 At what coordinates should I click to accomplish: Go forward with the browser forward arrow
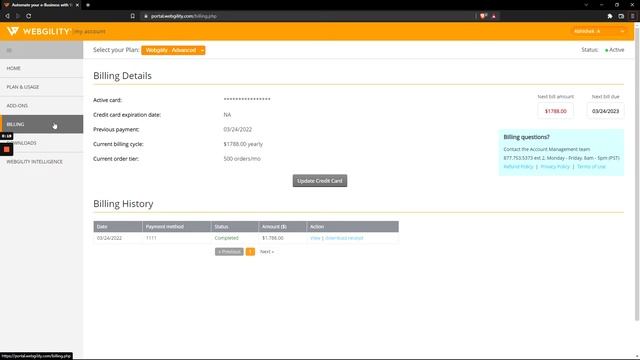pos(18,16)
